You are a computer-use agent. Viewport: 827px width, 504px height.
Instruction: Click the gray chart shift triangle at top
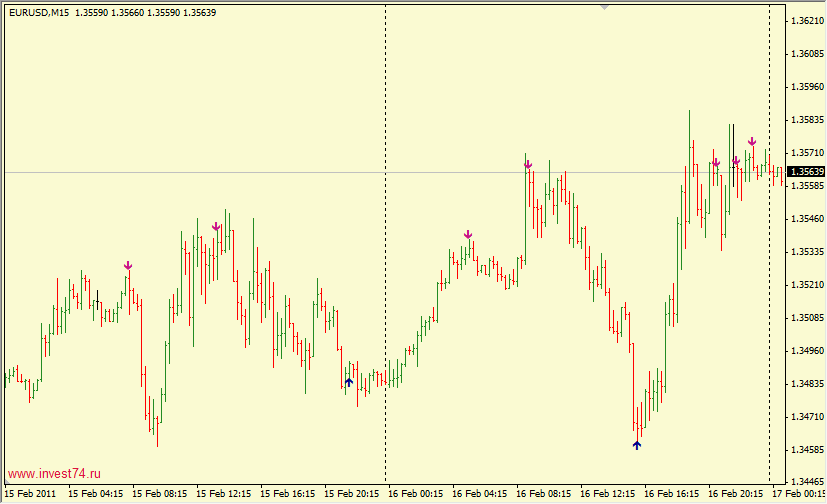point(604,6)
